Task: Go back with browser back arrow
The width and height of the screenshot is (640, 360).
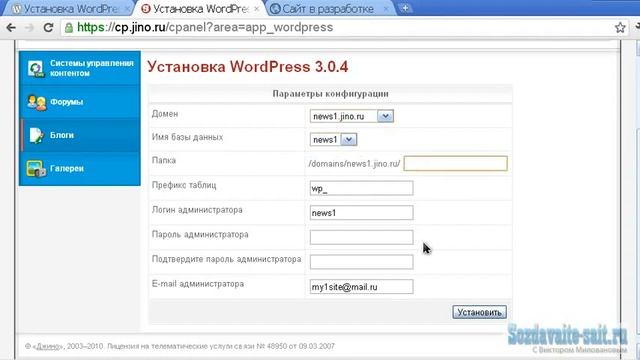Action: coord(11,28)
